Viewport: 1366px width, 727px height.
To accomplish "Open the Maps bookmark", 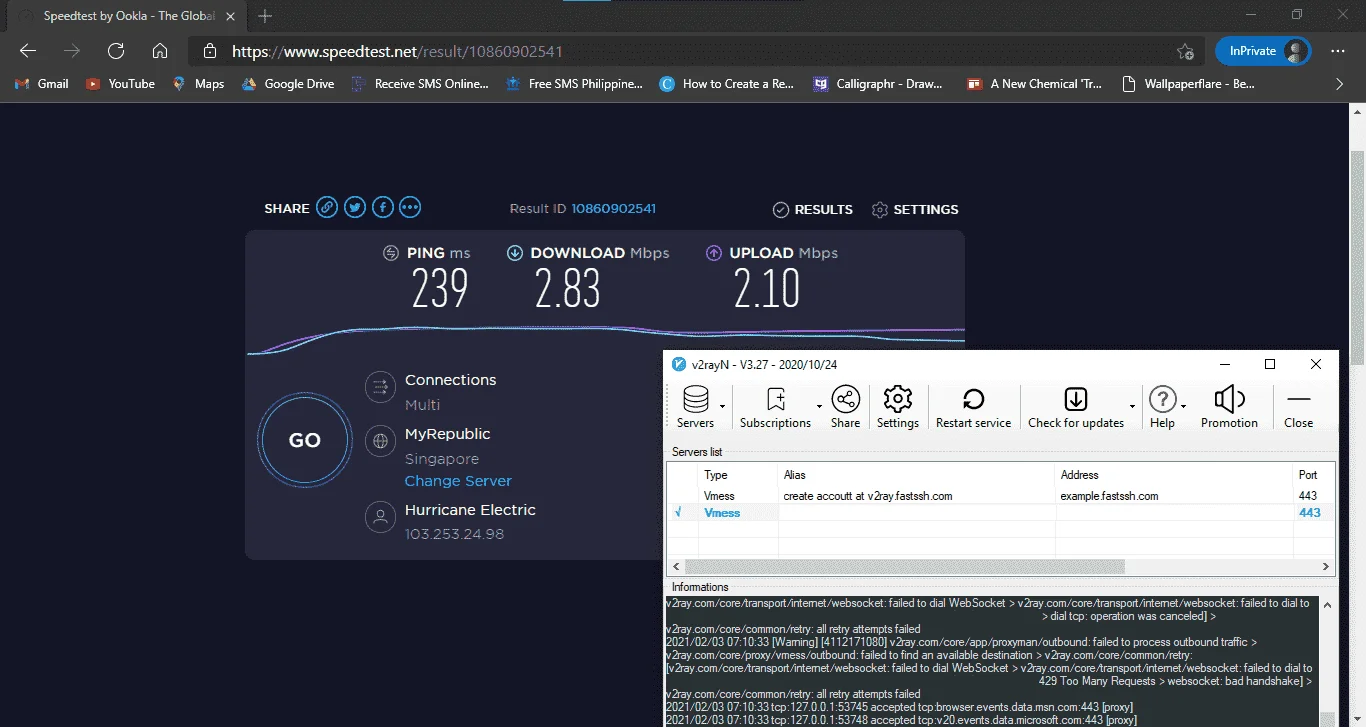I will pos(198,84).
